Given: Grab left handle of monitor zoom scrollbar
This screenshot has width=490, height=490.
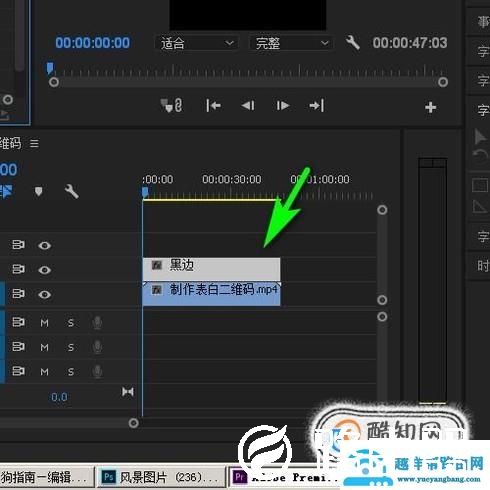Looking at the screenshot, I should coord(54,82).
